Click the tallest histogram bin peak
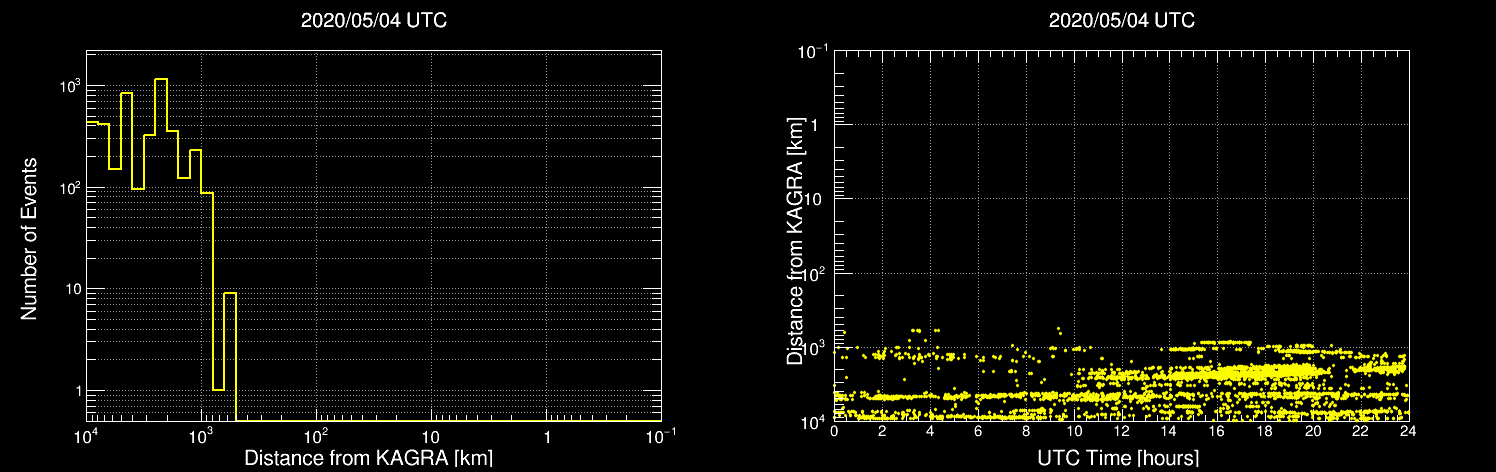This screenshot has height=472, width=1496. click(x=161, y=79)
